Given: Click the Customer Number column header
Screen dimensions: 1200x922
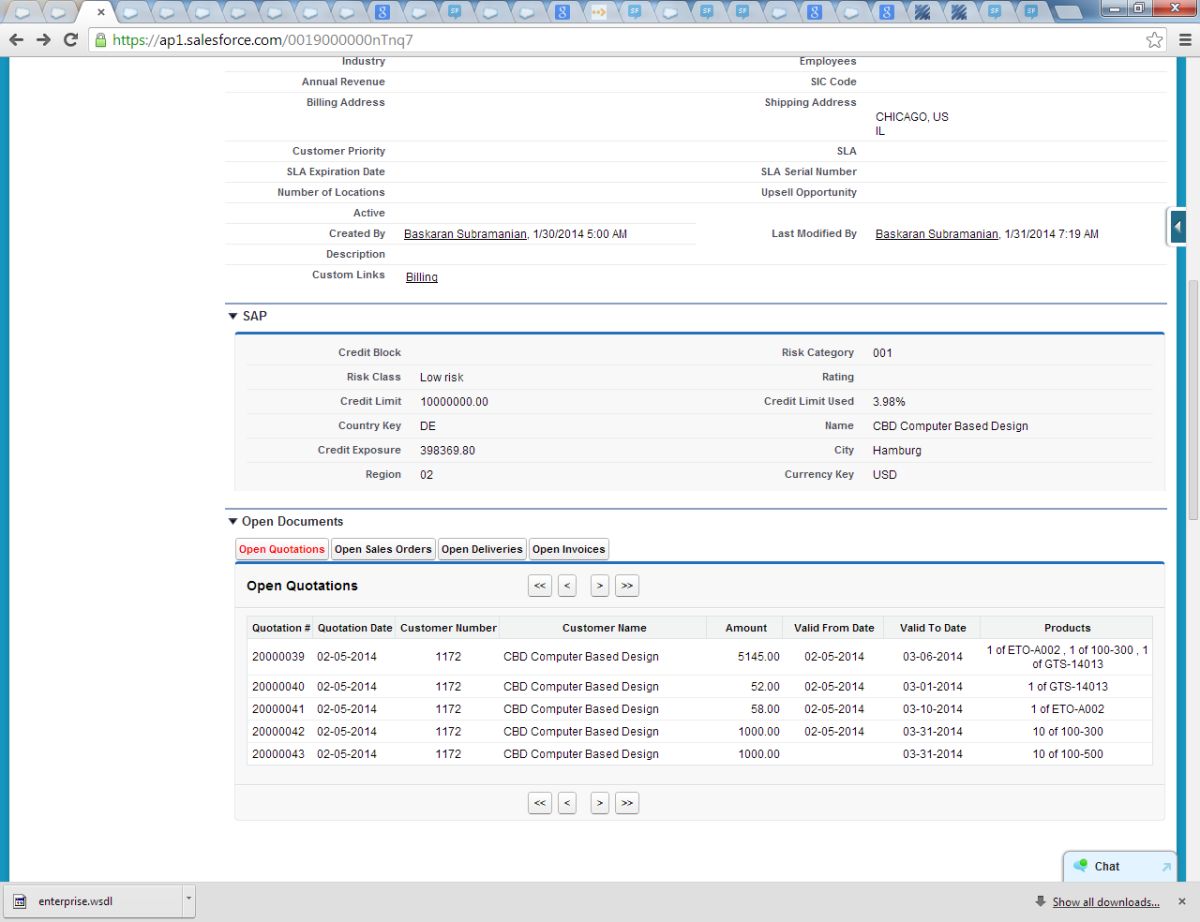Looking at the screenshot, I should pos(448,628).
